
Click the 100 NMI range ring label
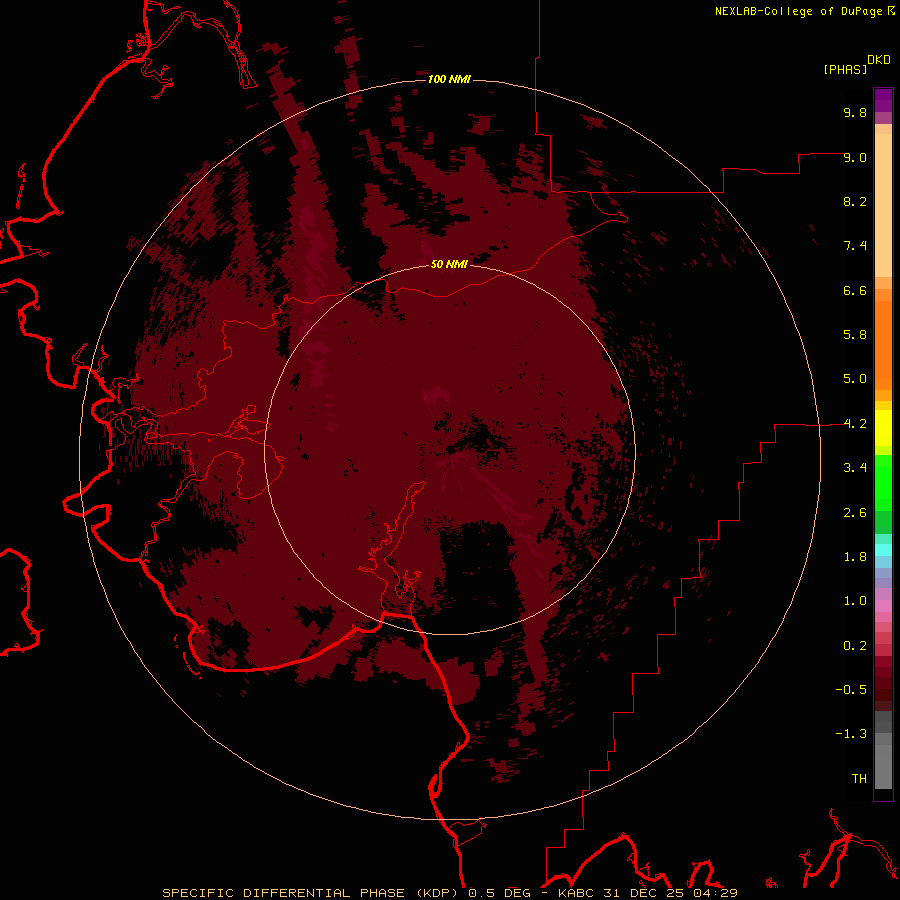449,79
